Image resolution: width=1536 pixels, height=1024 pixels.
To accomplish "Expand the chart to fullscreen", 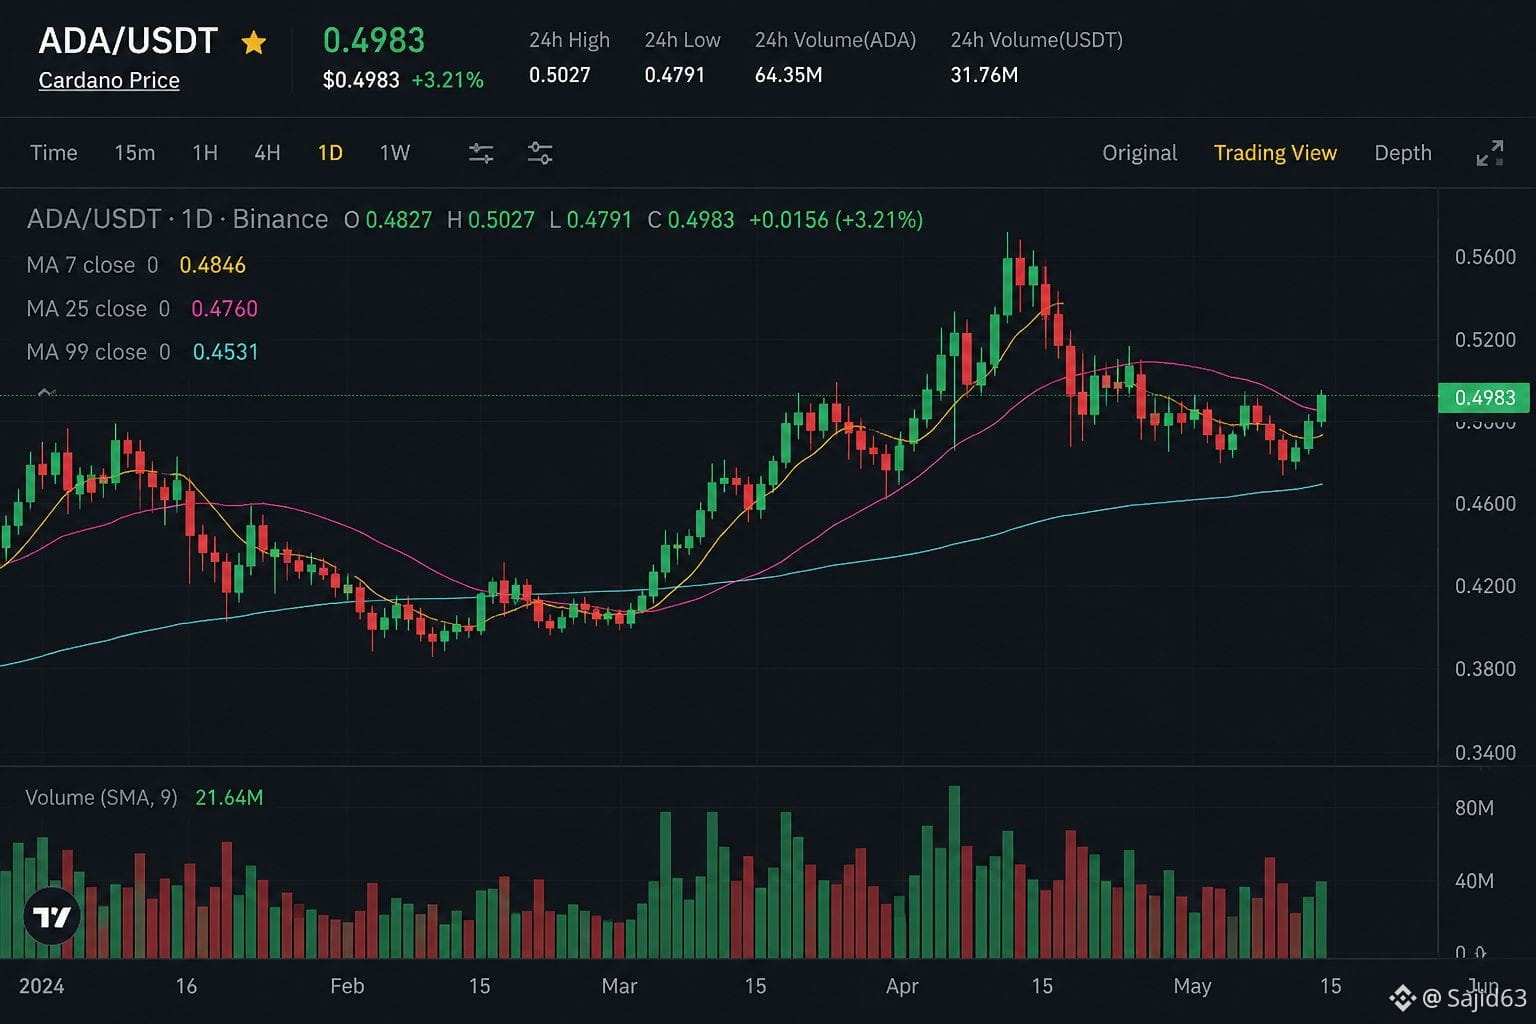I will tap(1490, 153).
